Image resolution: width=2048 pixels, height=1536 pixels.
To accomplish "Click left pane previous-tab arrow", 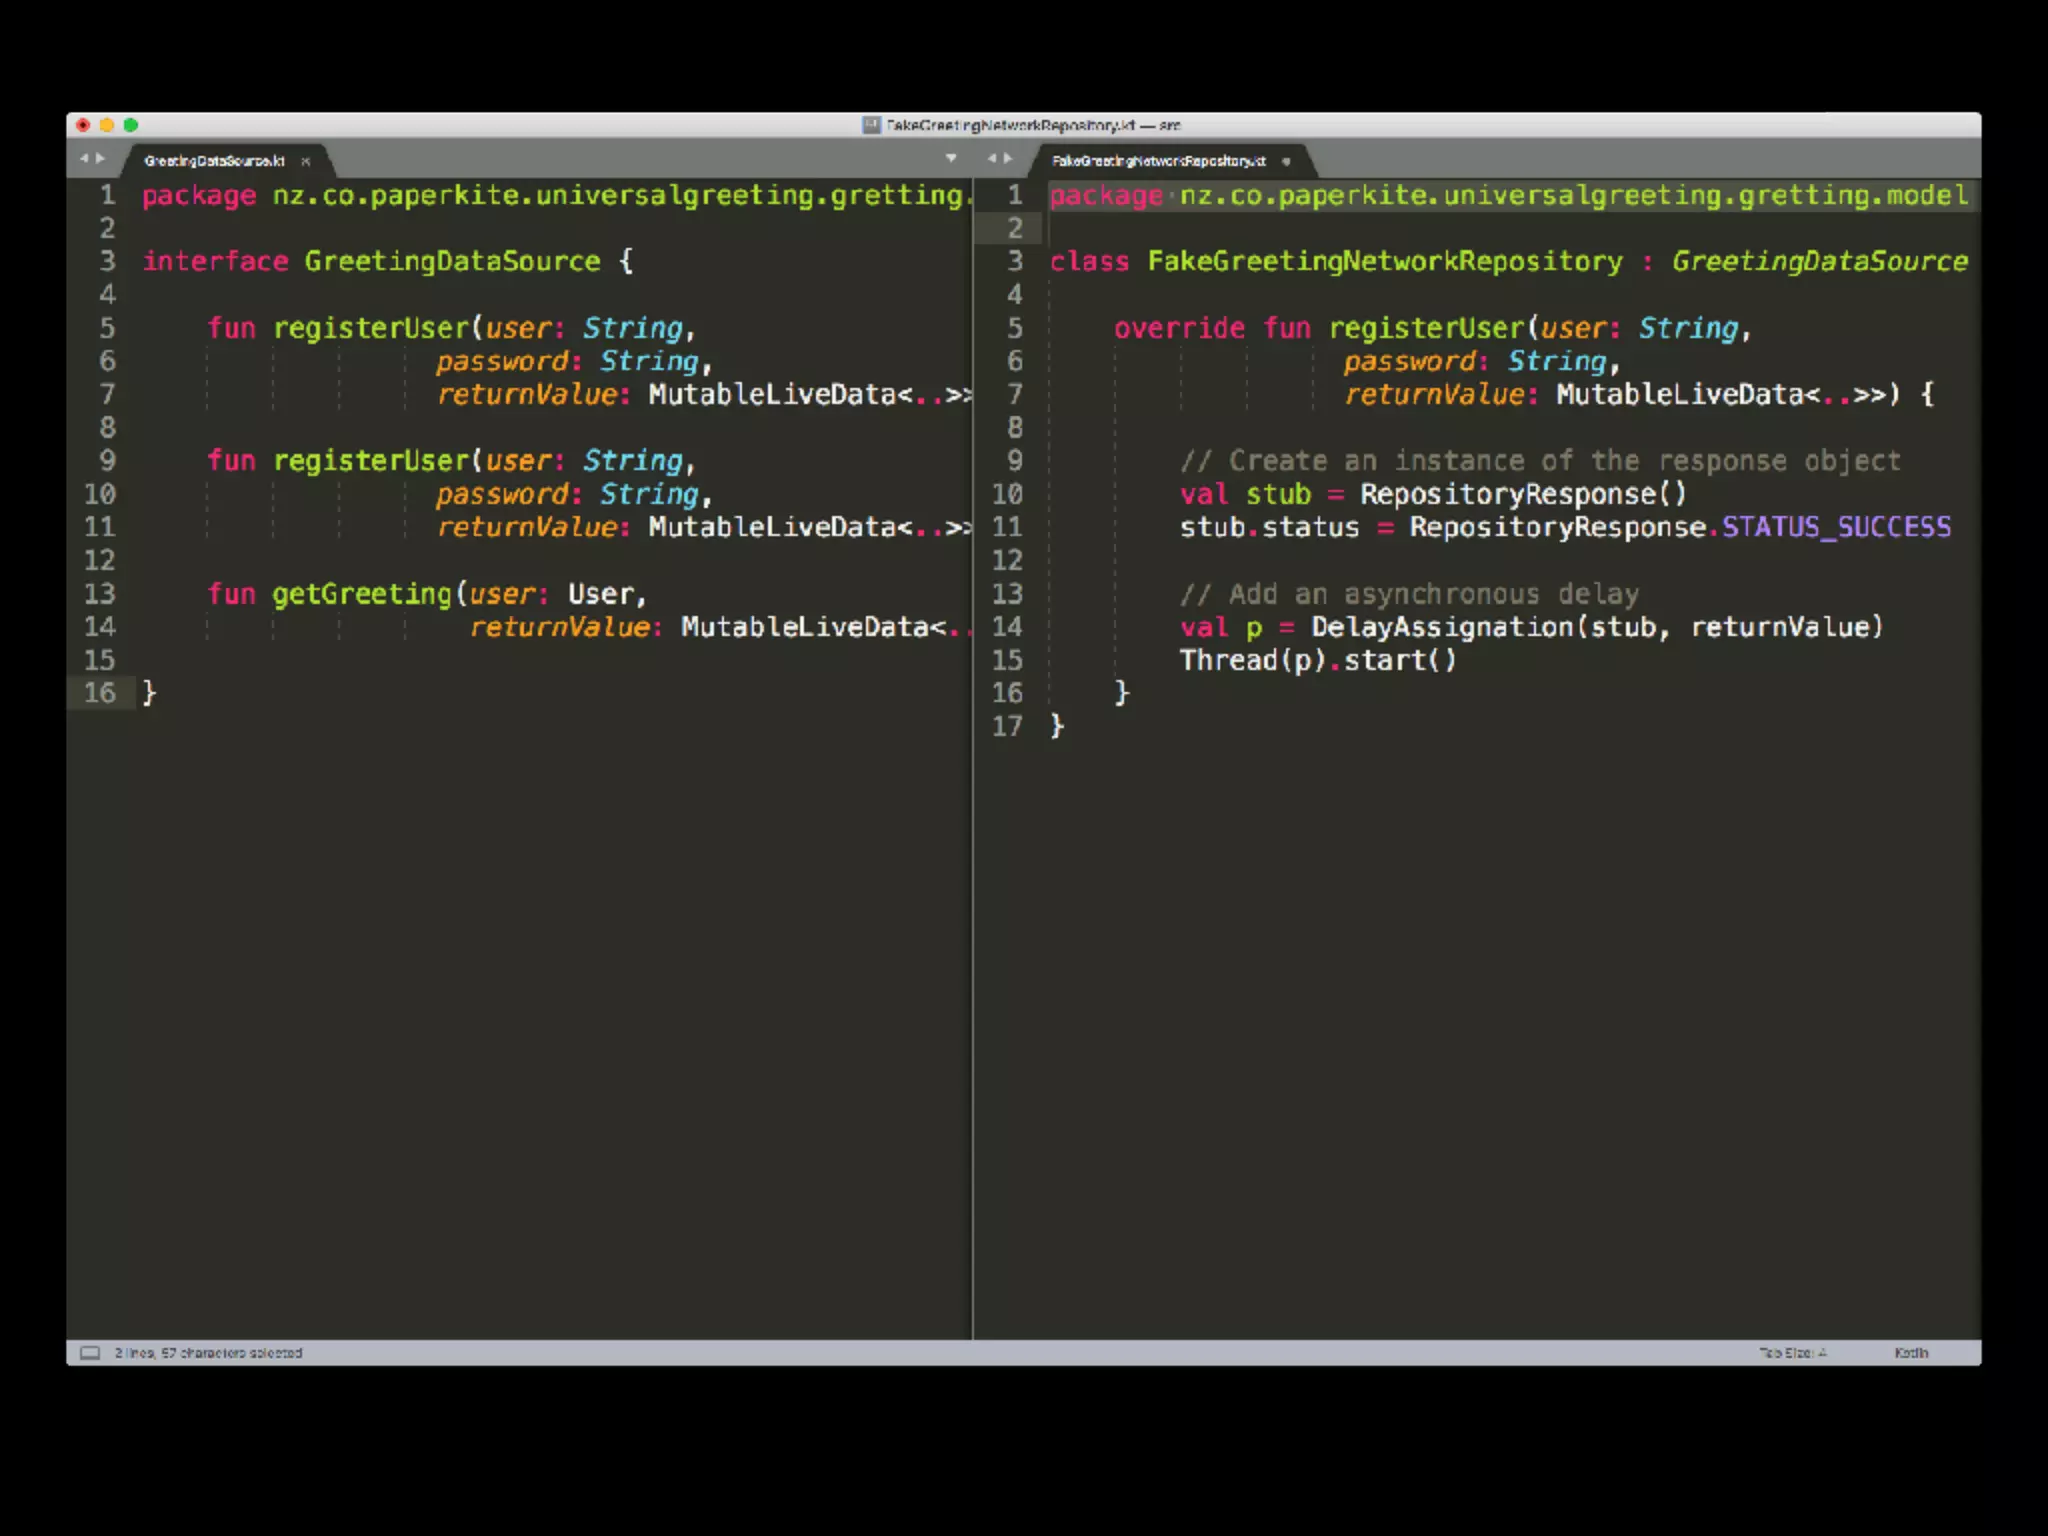I will tap(84, 158).
